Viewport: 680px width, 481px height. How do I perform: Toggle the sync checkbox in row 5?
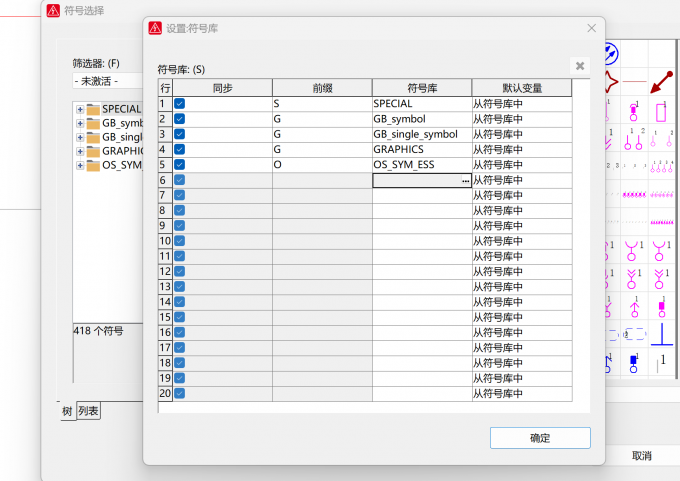(x=180, y=164)
